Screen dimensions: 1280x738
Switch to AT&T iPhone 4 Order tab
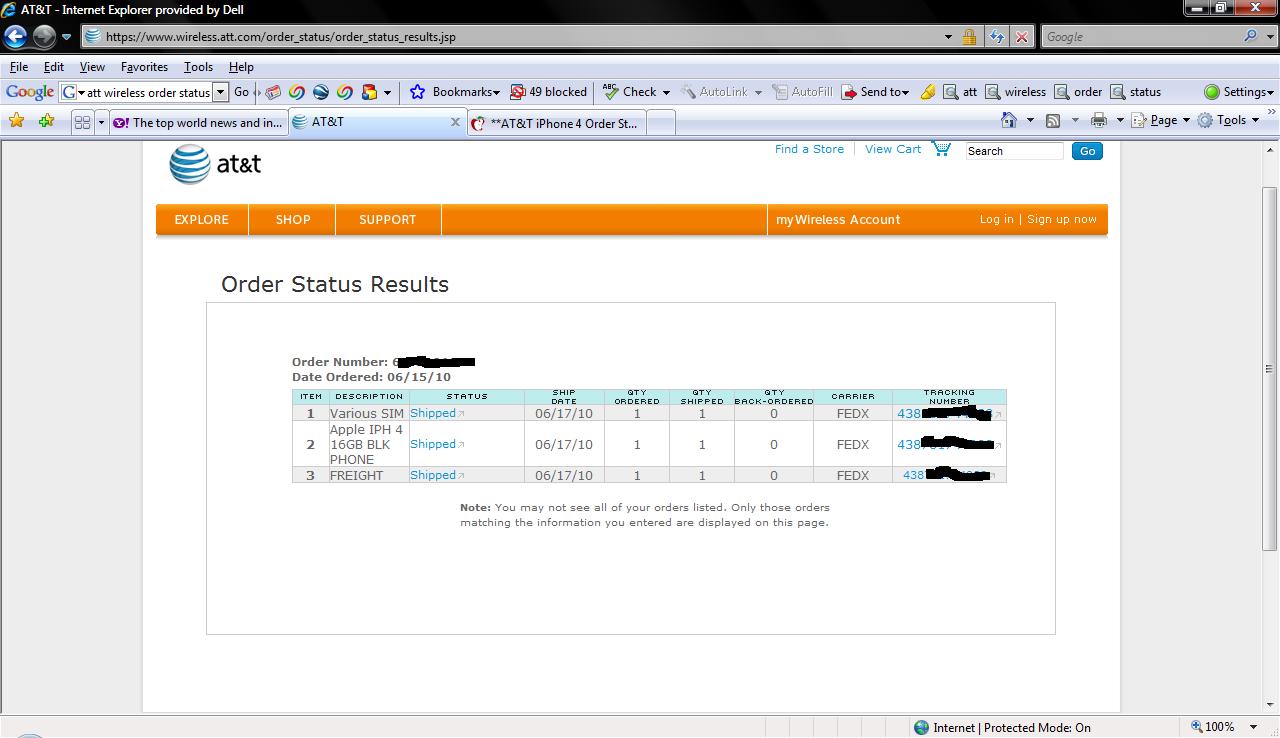coord(556,123)
